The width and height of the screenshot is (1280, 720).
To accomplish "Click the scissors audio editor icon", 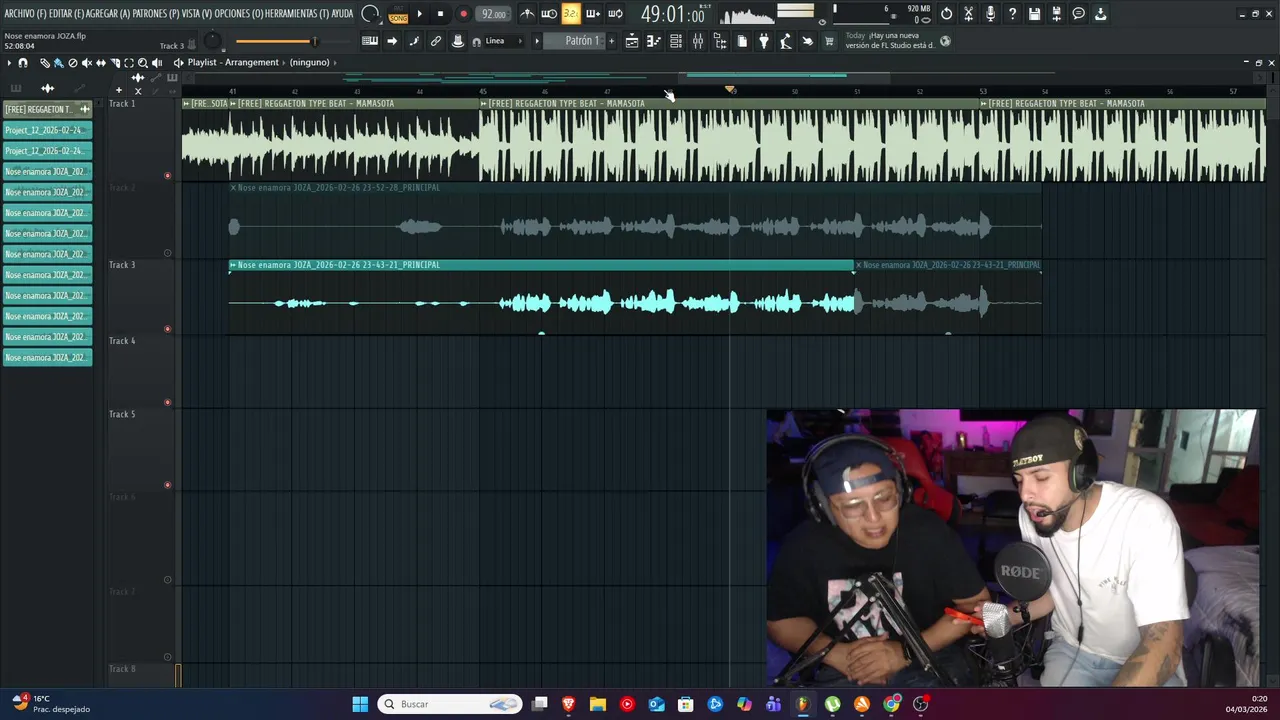I will coord(968,14).
